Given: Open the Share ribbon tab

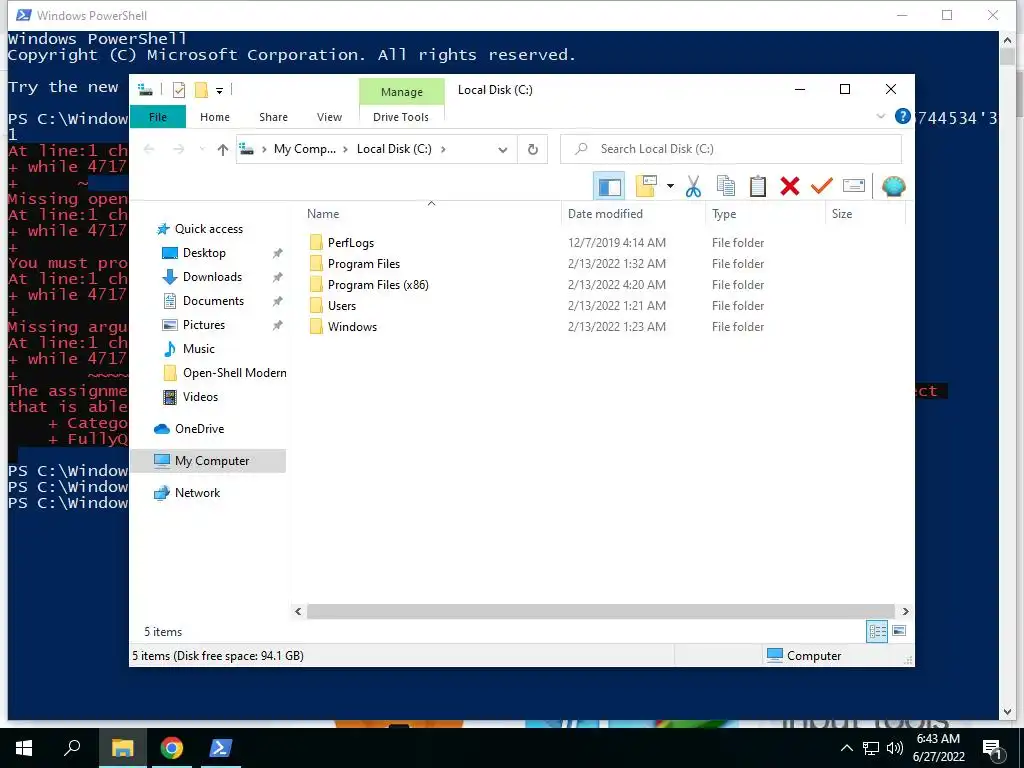Looking at the screenshot, I should [273, 117].
